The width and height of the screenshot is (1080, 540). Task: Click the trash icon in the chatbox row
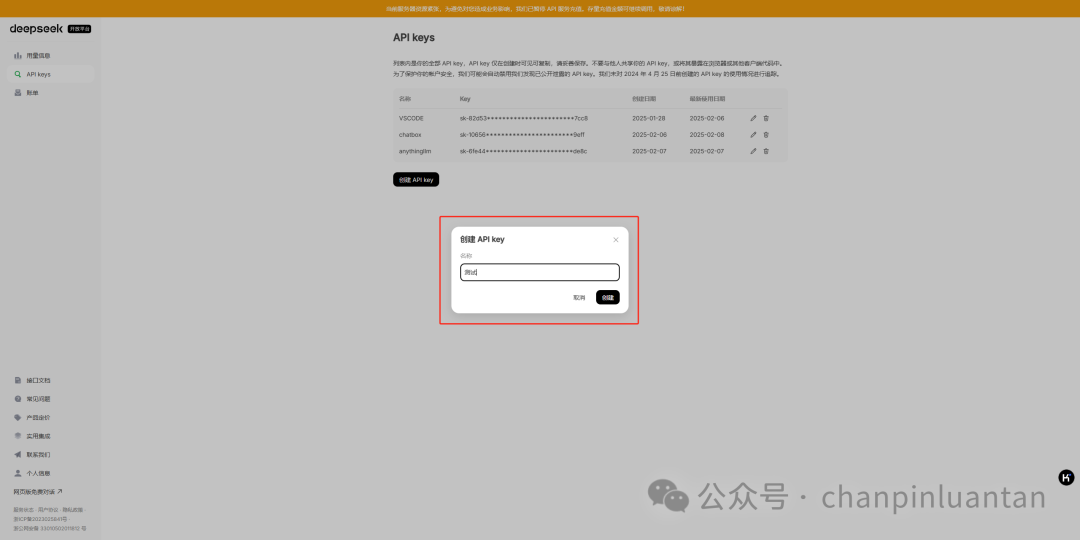coord(766,134)
